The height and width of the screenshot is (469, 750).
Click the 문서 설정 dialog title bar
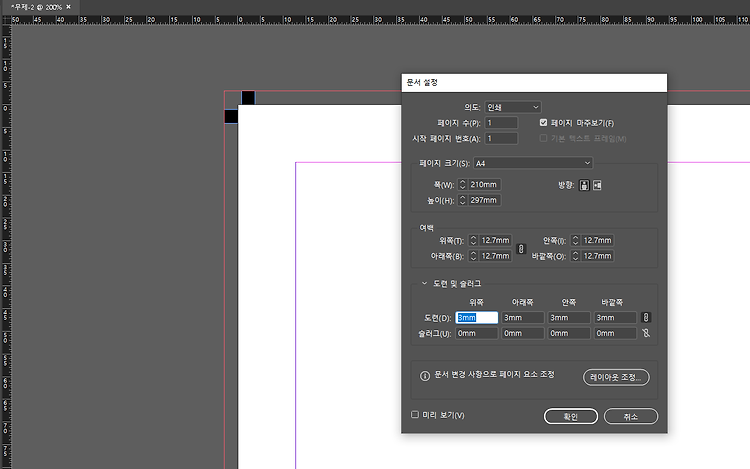(x=534, y=83)
